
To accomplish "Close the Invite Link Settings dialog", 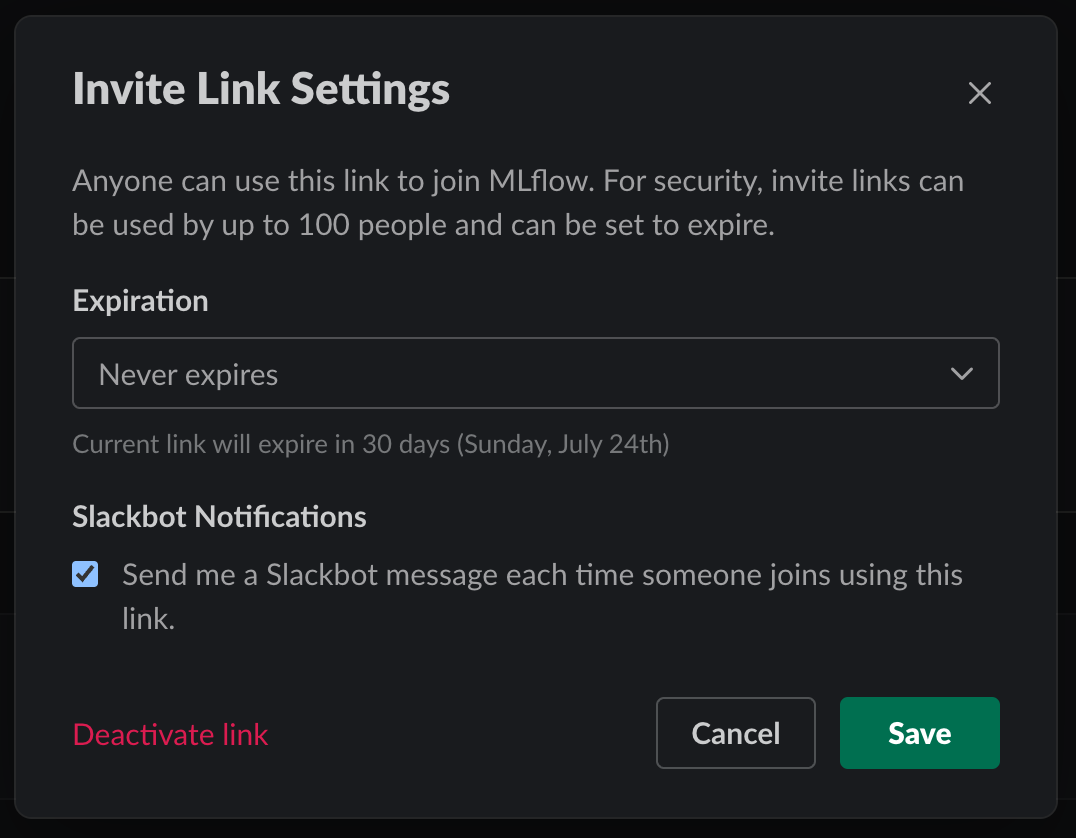I will coord(979,93).
